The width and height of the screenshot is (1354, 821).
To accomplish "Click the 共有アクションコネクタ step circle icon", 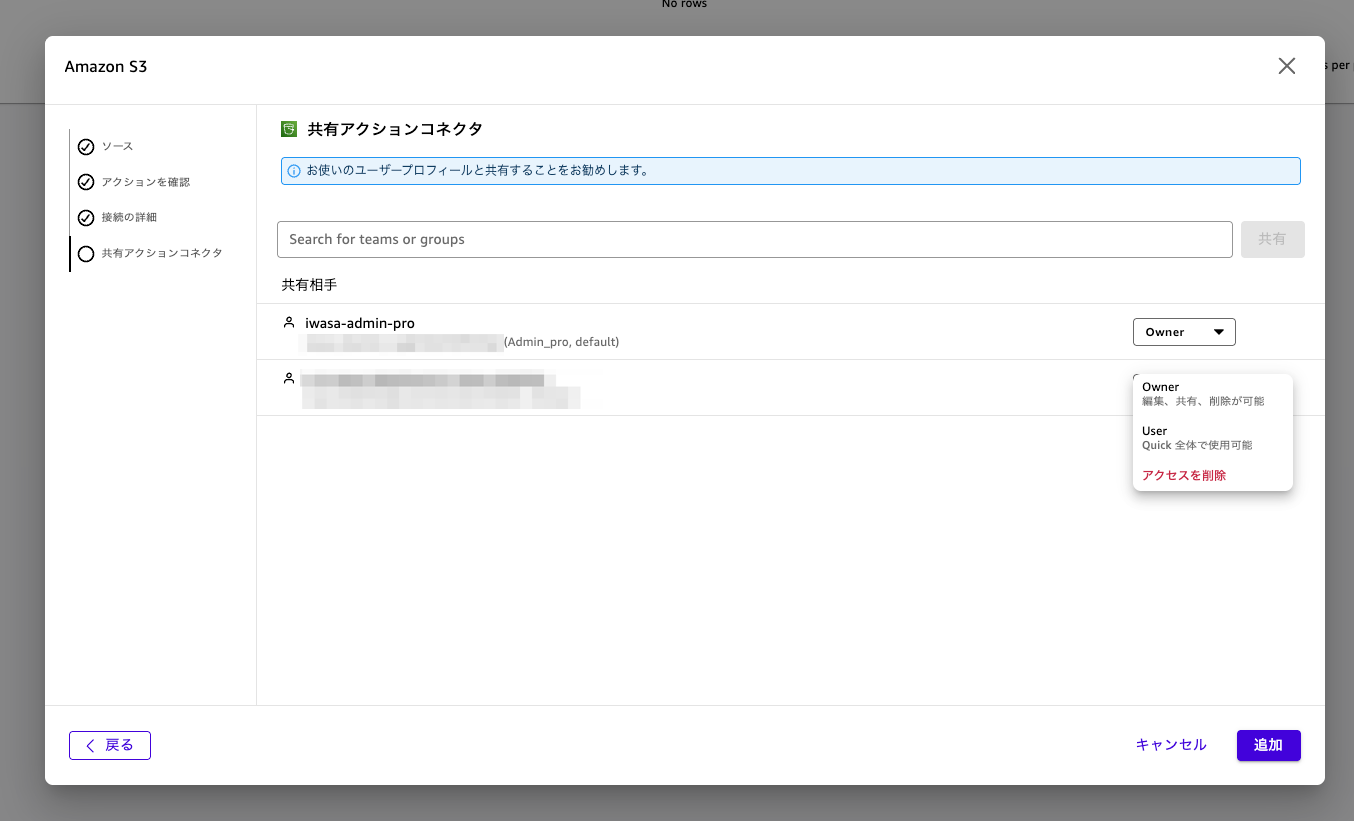I will click(86, 254).
